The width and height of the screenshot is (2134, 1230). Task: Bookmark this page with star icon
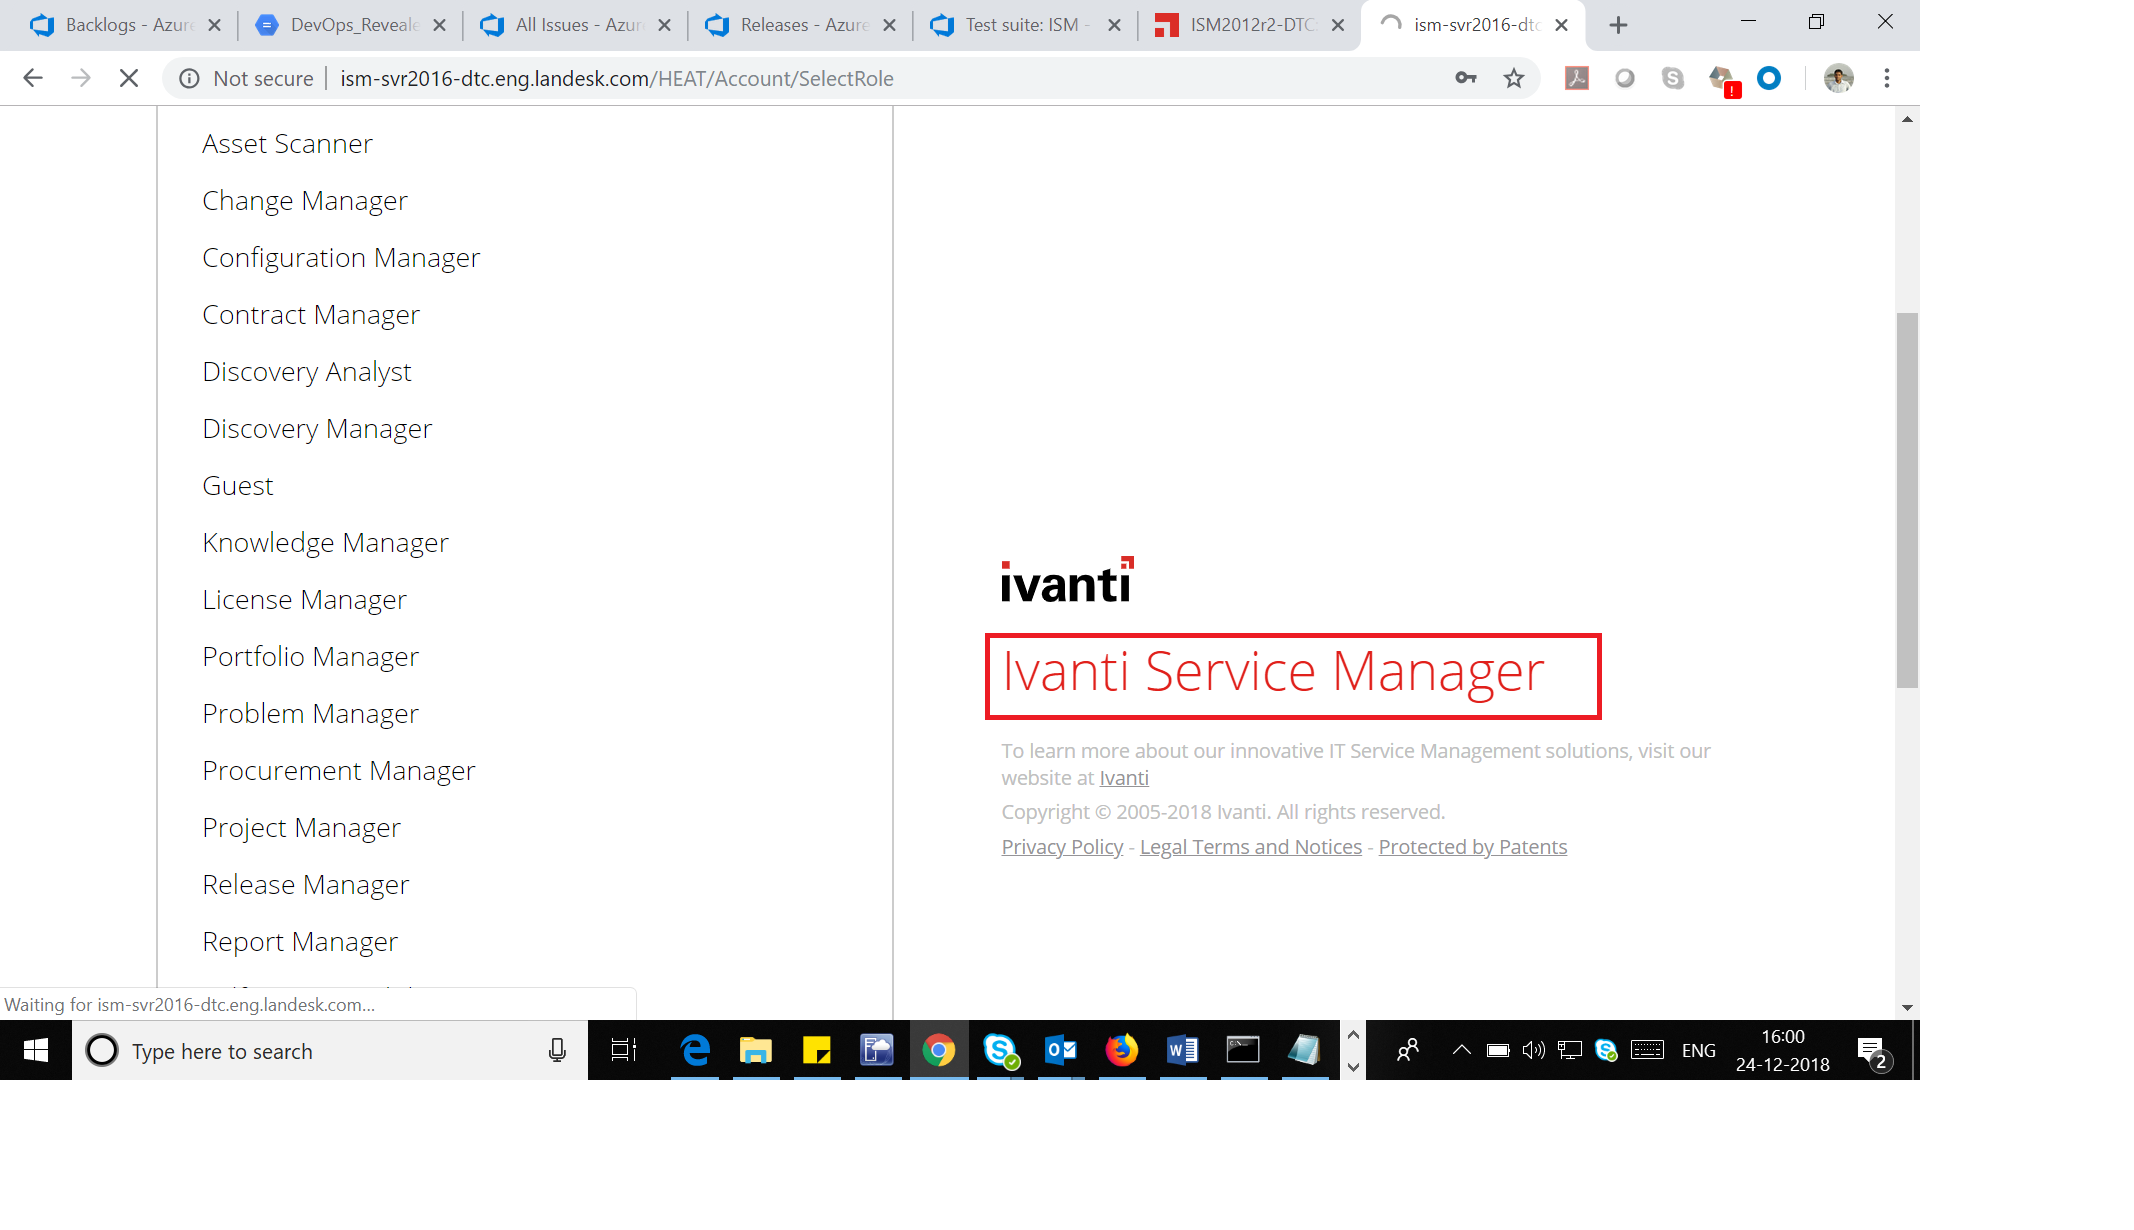pos(1514,78)
